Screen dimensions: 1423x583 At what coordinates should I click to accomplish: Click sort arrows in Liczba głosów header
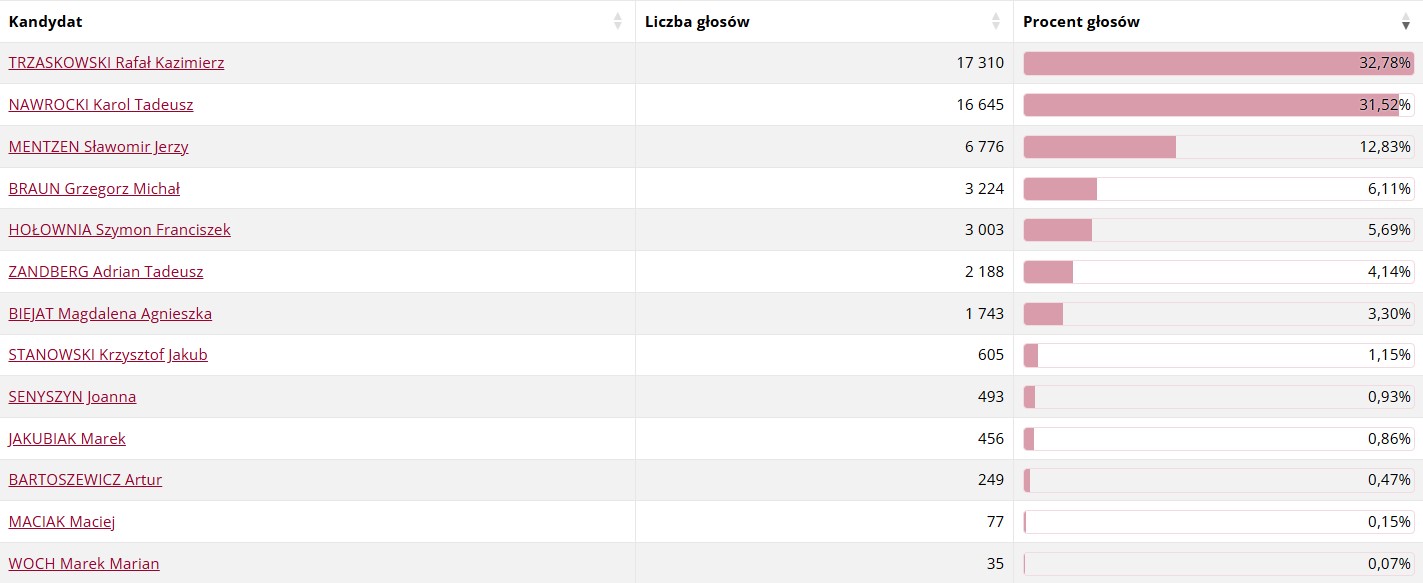coord(996,22)
